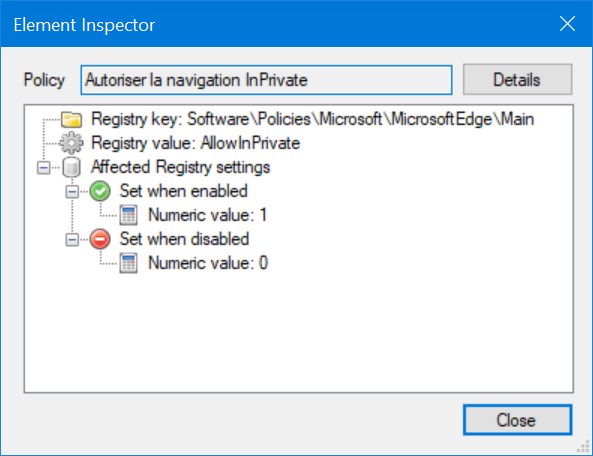Click into the Policy text field
The height and width of the screenshot is (456, 593).
pyautogui.click(x=266, y=80)
